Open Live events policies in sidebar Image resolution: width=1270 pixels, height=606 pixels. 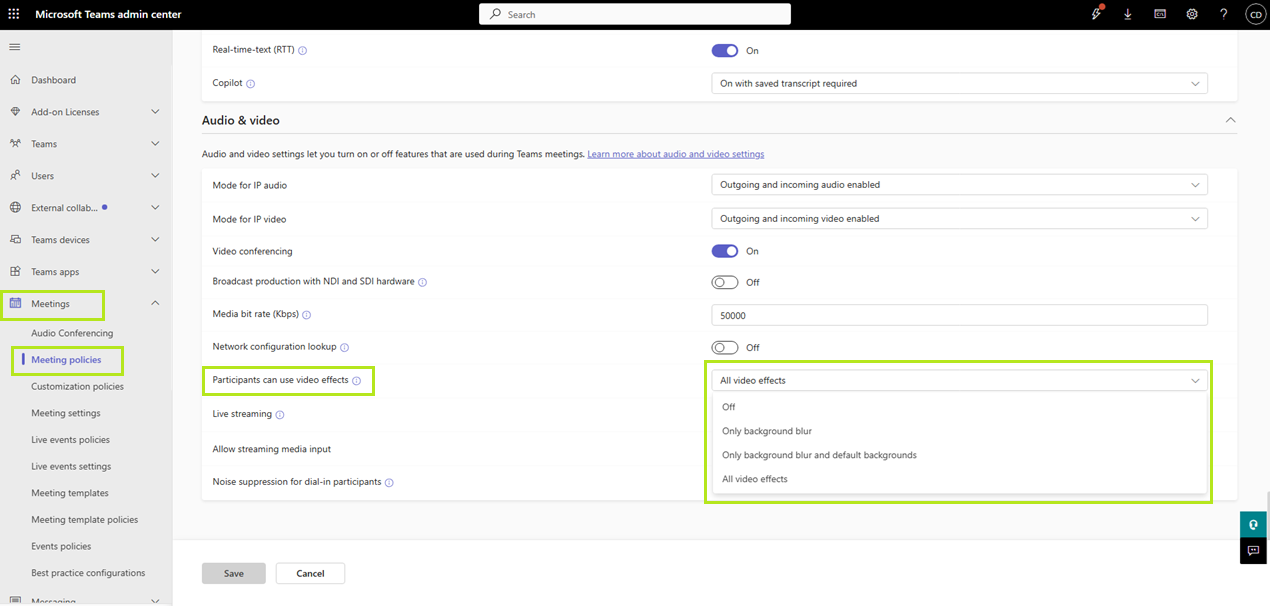(x=70, y=440)
